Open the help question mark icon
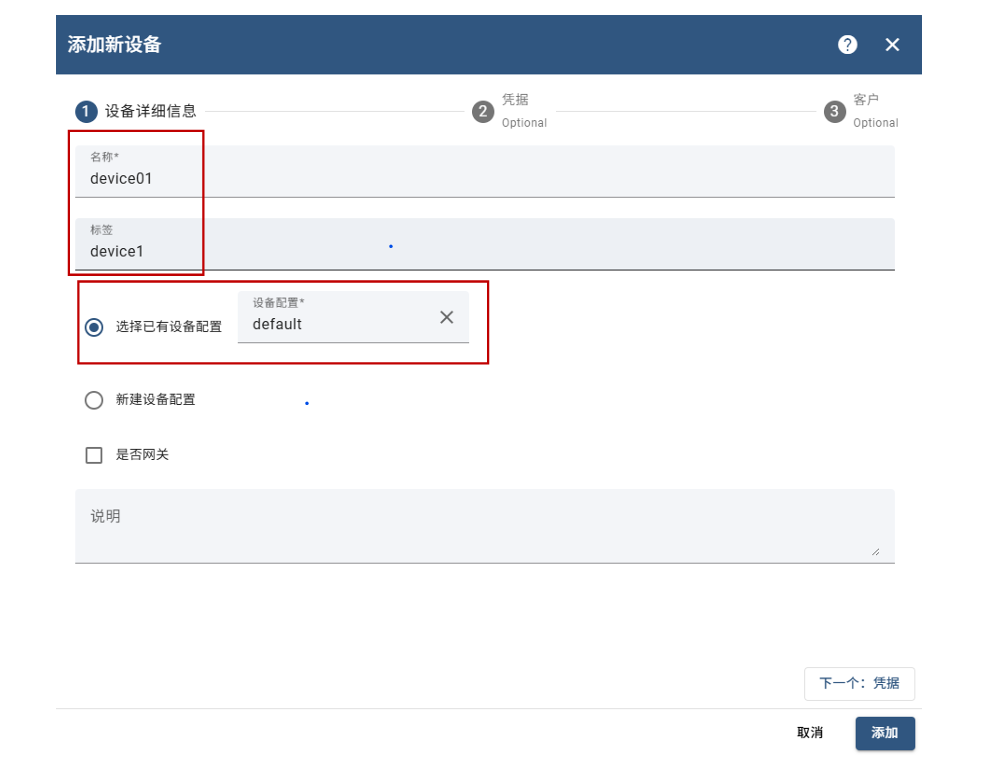 (x=847, y=44)
